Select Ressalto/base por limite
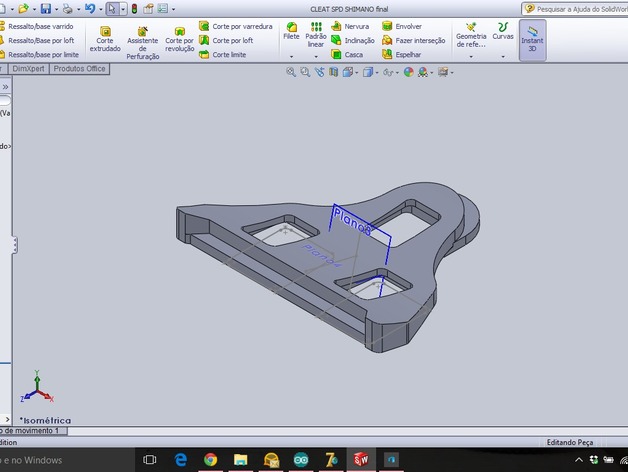The image size is (628, 472). [x=40, y=54]
